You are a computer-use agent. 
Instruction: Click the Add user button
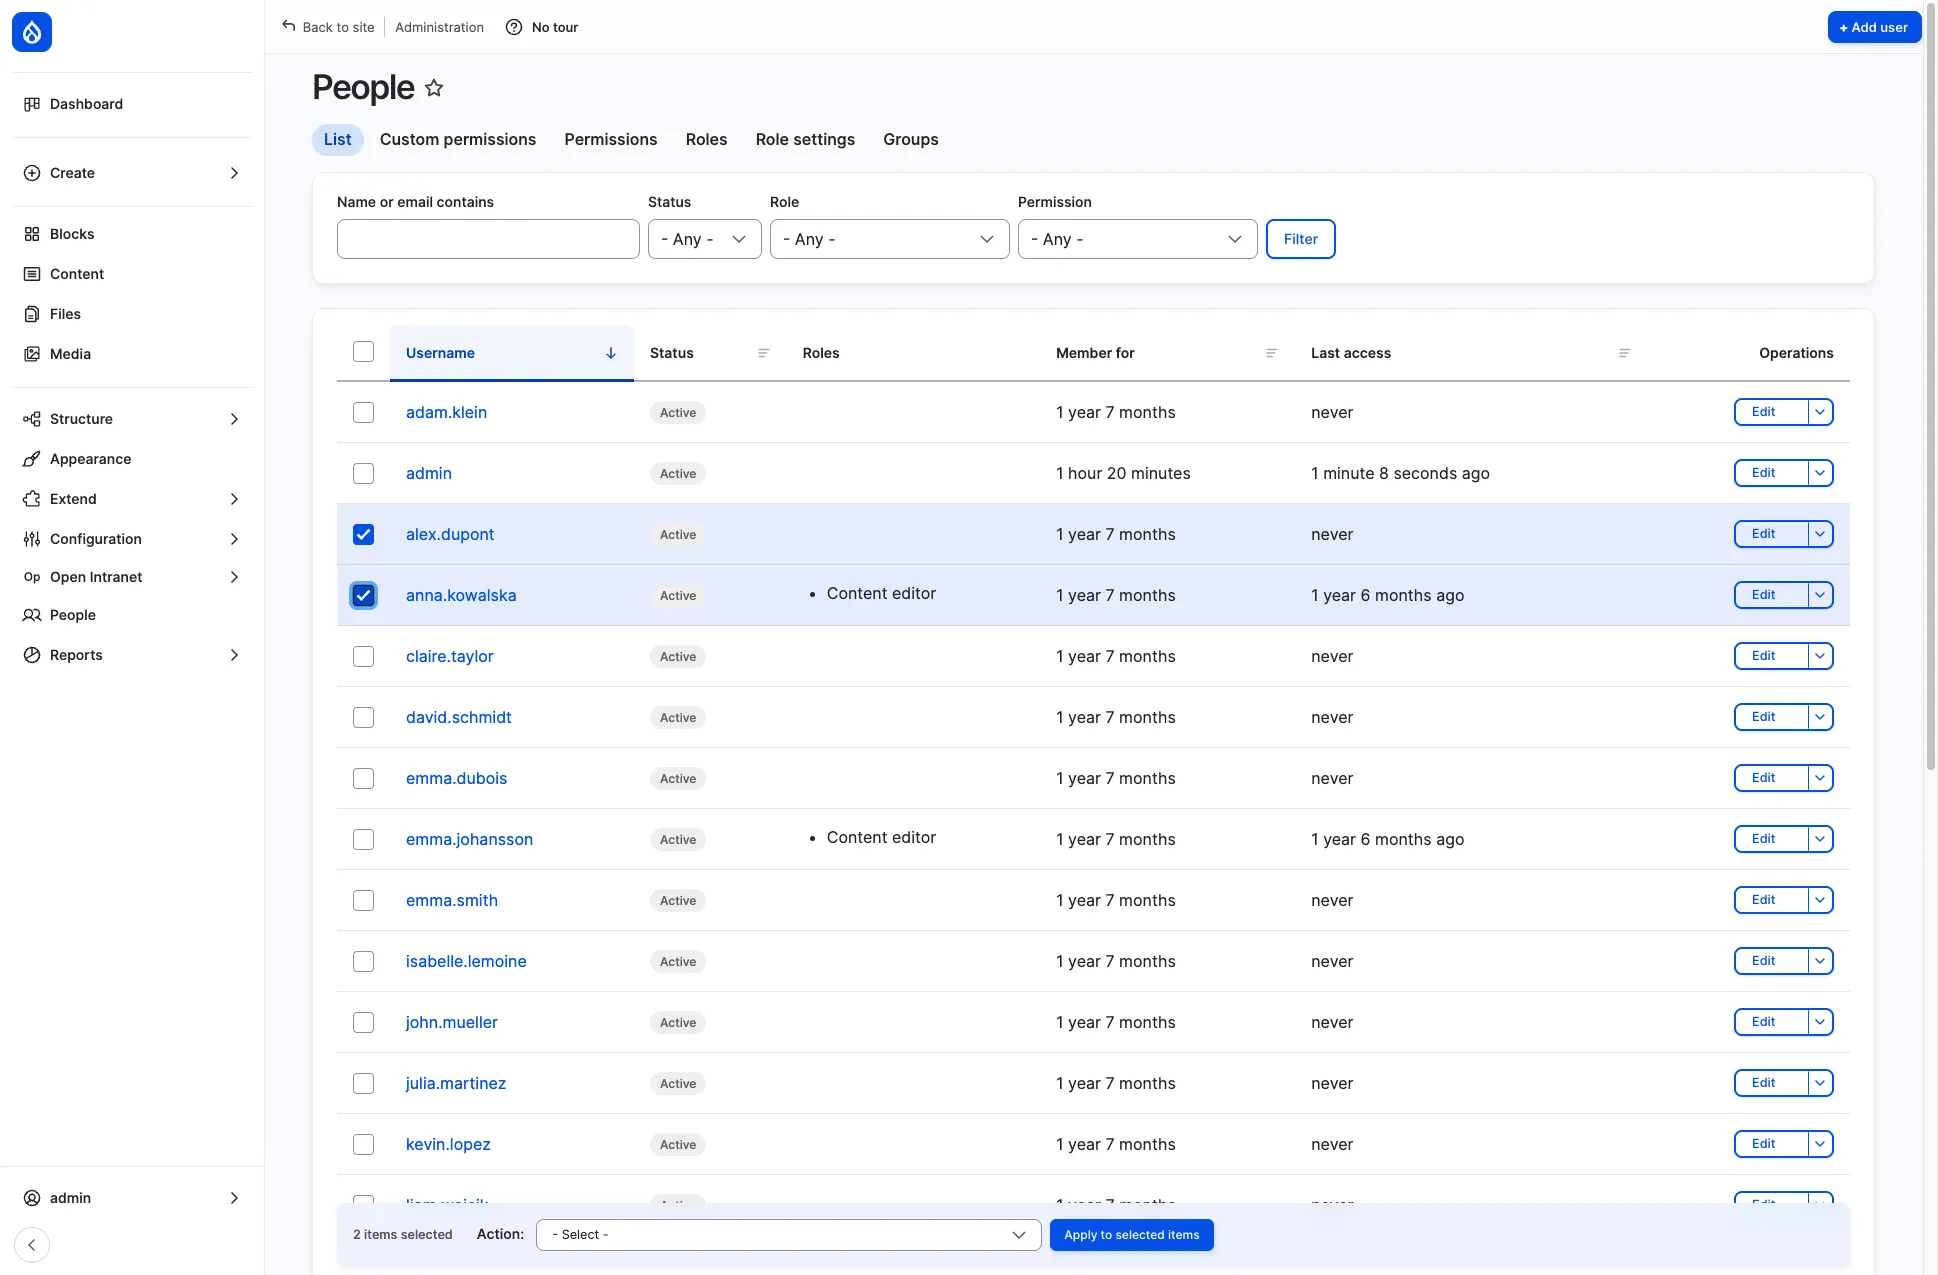(x=1874, y=27)
